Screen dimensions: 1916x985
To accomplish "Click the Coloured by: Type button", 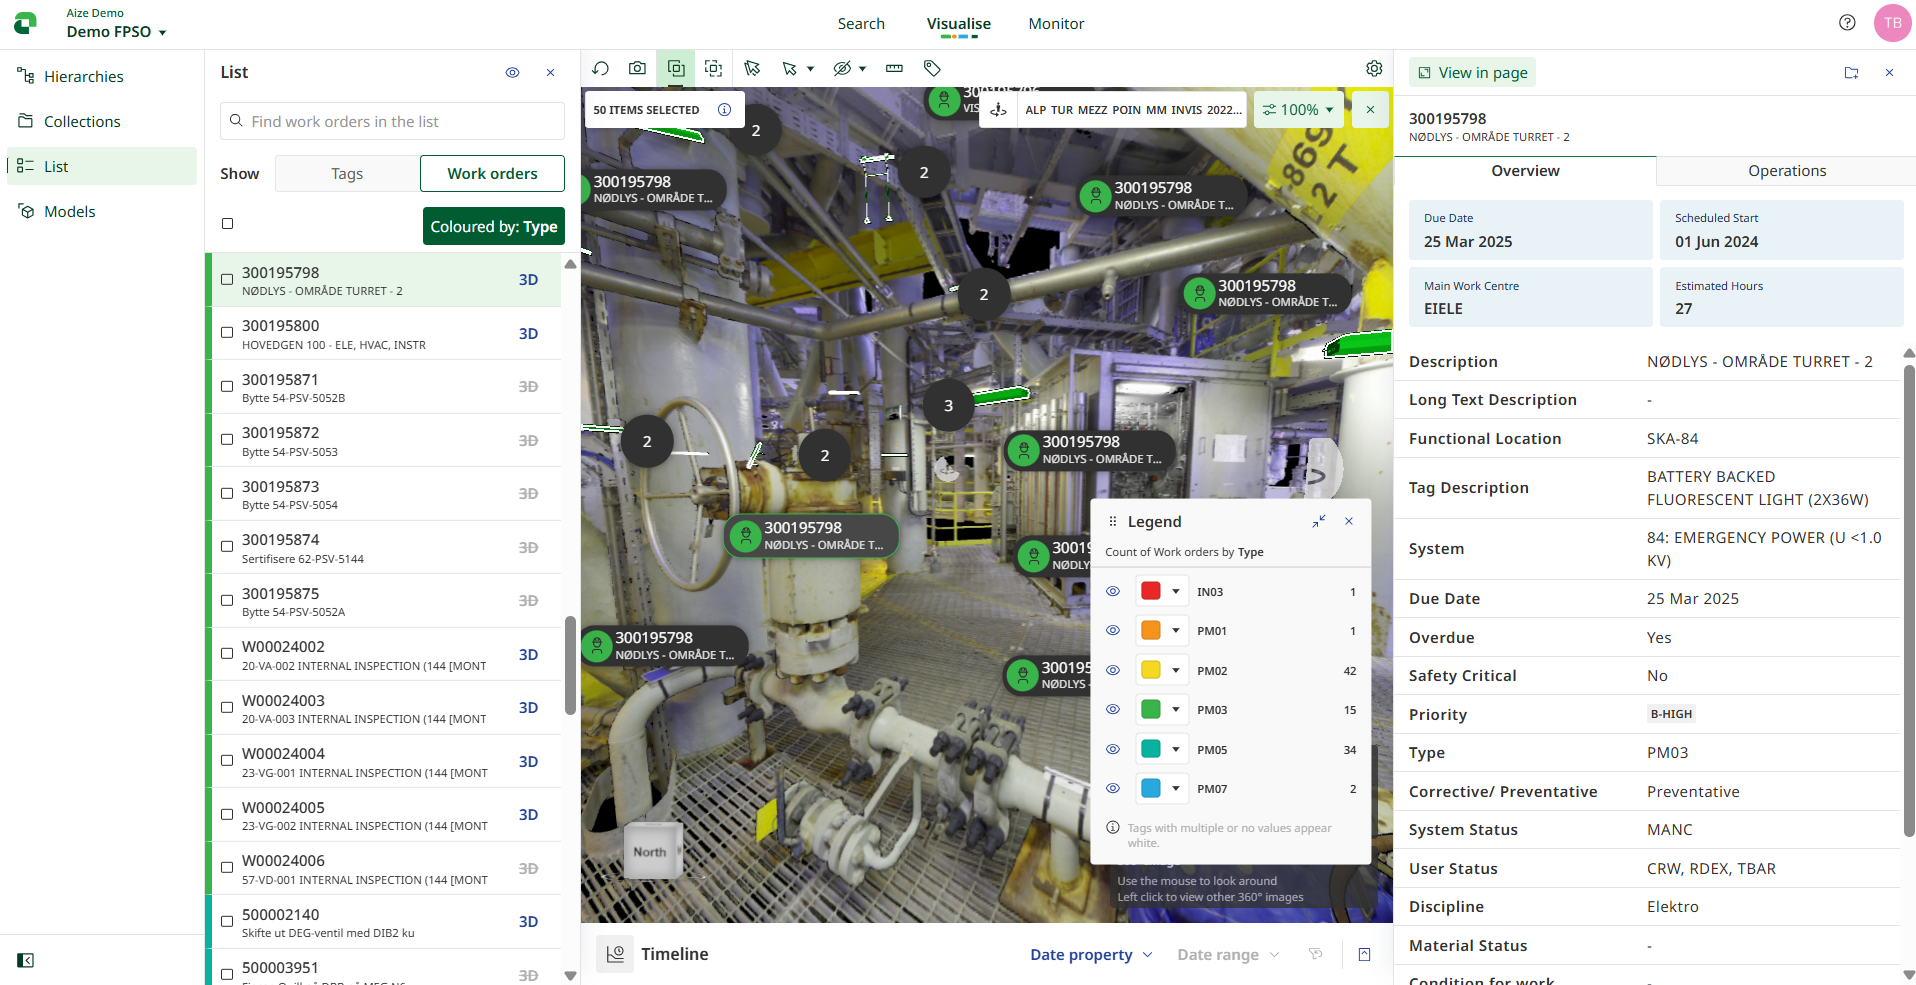I will [493, 227].
